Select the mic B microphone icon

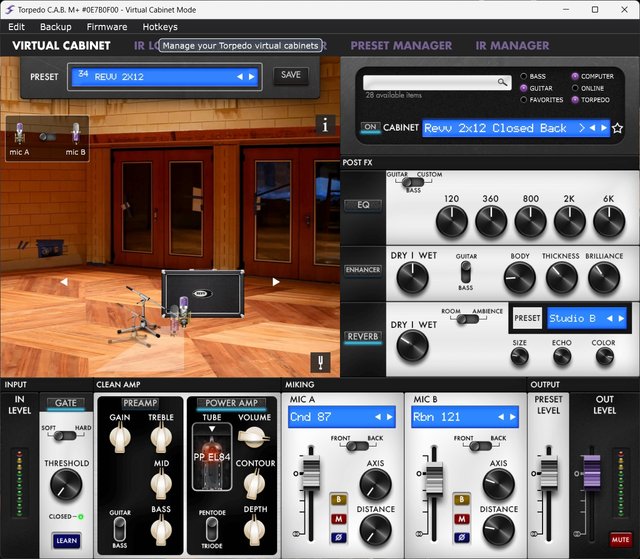point(76,134)
